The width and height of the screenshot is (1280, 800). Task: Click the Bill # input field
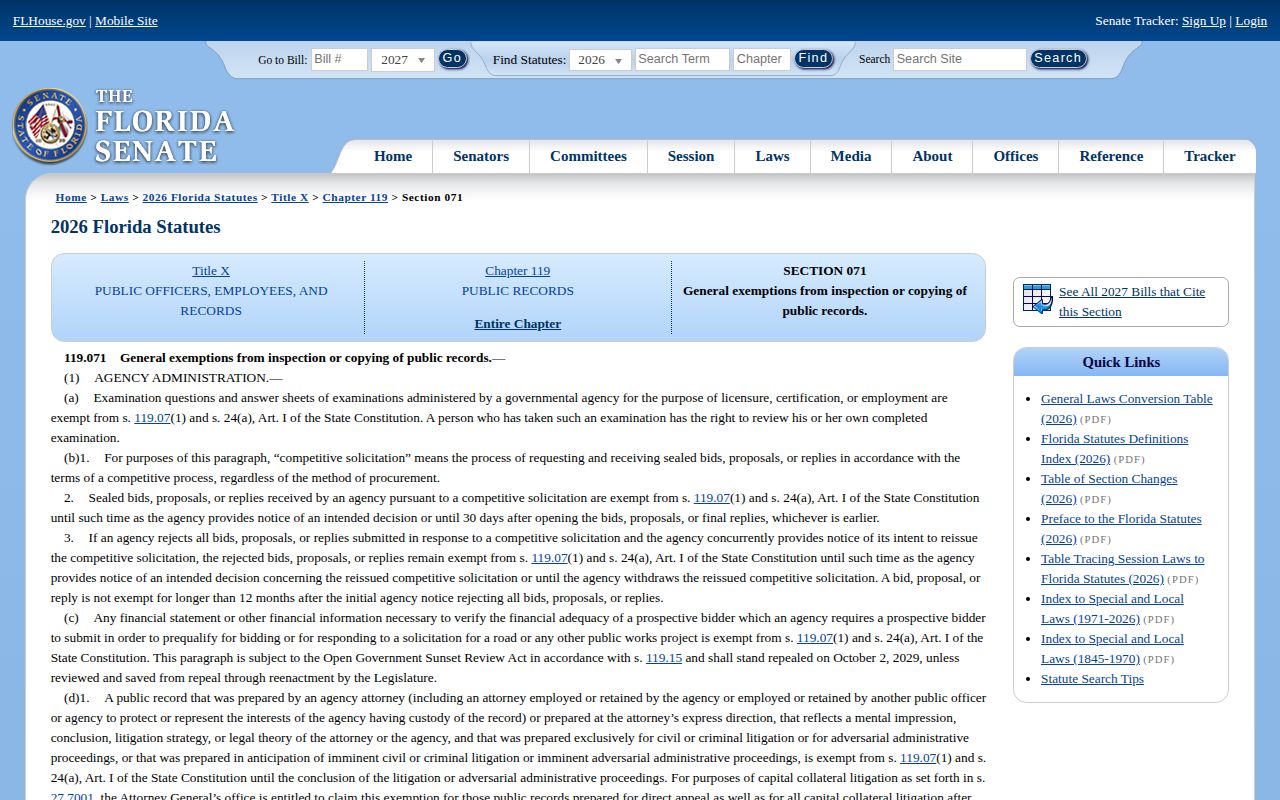(x=339, y=59)
